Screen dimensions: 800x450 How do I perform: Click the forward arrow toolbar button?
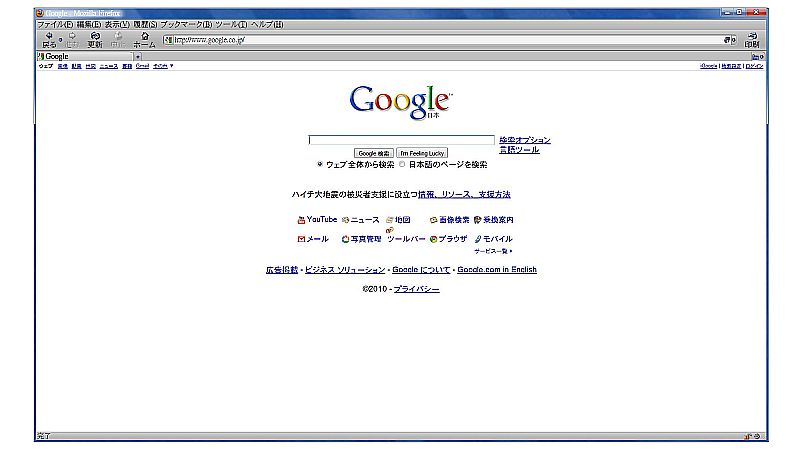(x=72, y=39)
